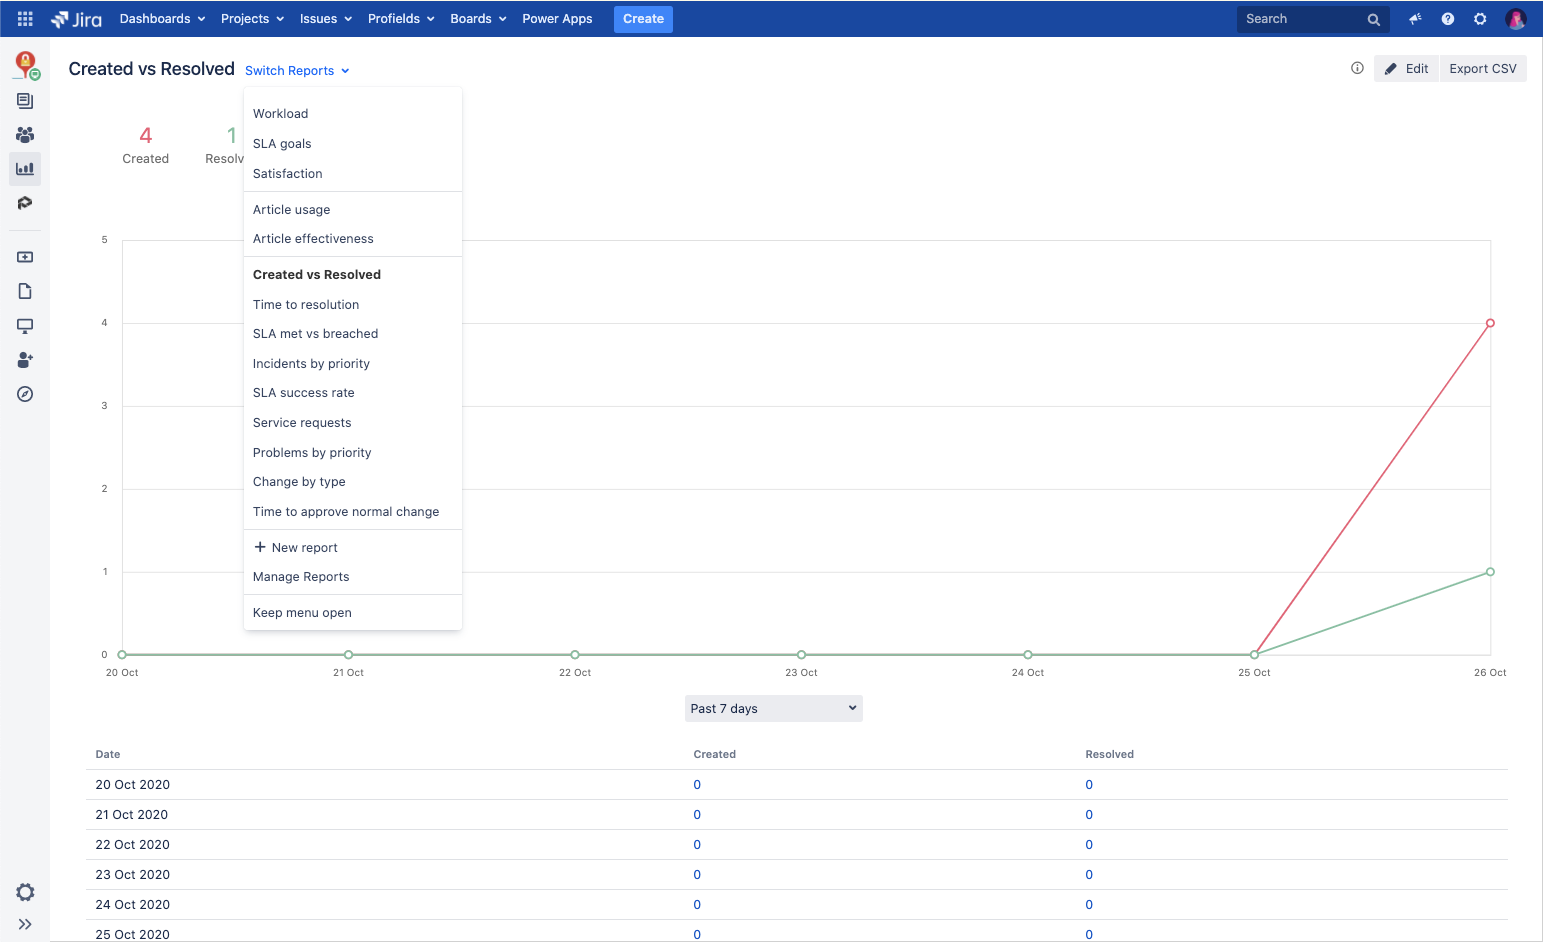Click the Export CSV button
This screenshot has width=1543, height=942.
[x=1483, y=68]
